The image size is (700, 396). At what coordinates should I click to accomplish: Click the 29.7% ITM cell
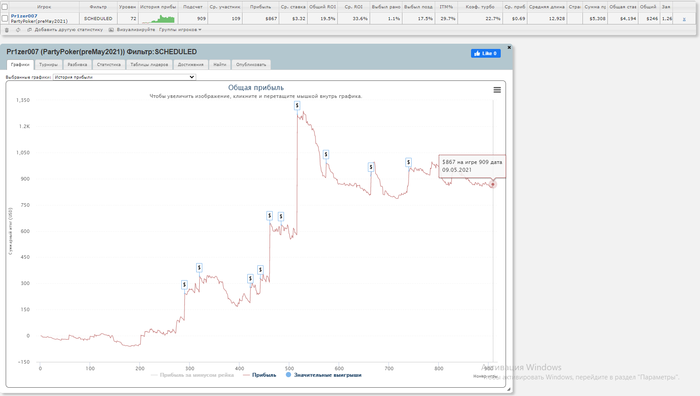pos(446,19)
